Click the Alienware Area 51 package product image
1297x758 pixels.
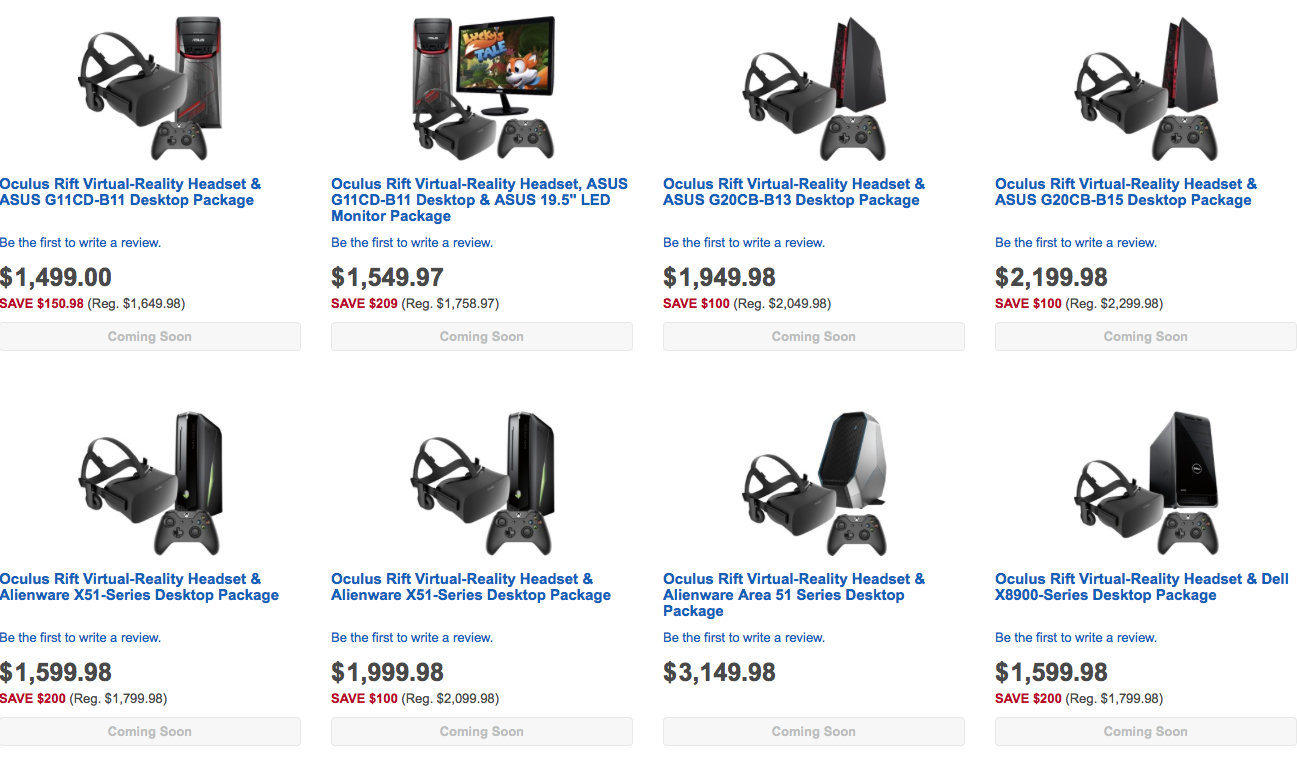813,484
